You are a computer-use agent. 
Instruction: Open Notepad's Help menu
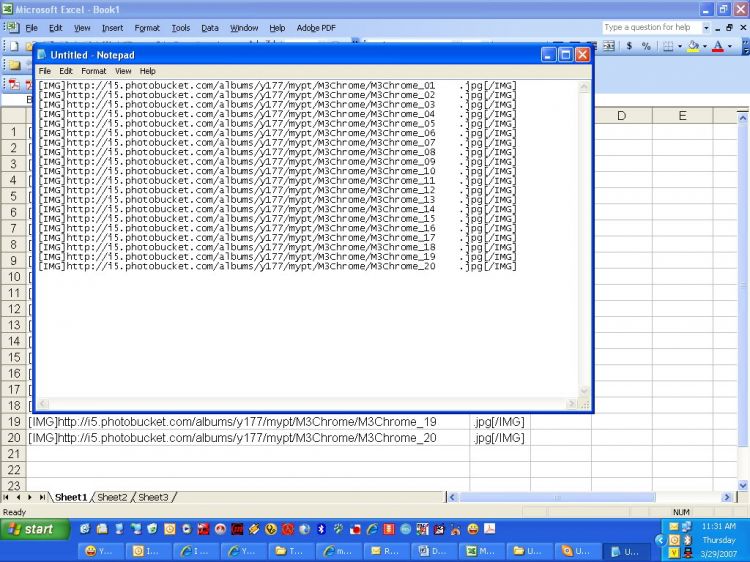[147, 71]
